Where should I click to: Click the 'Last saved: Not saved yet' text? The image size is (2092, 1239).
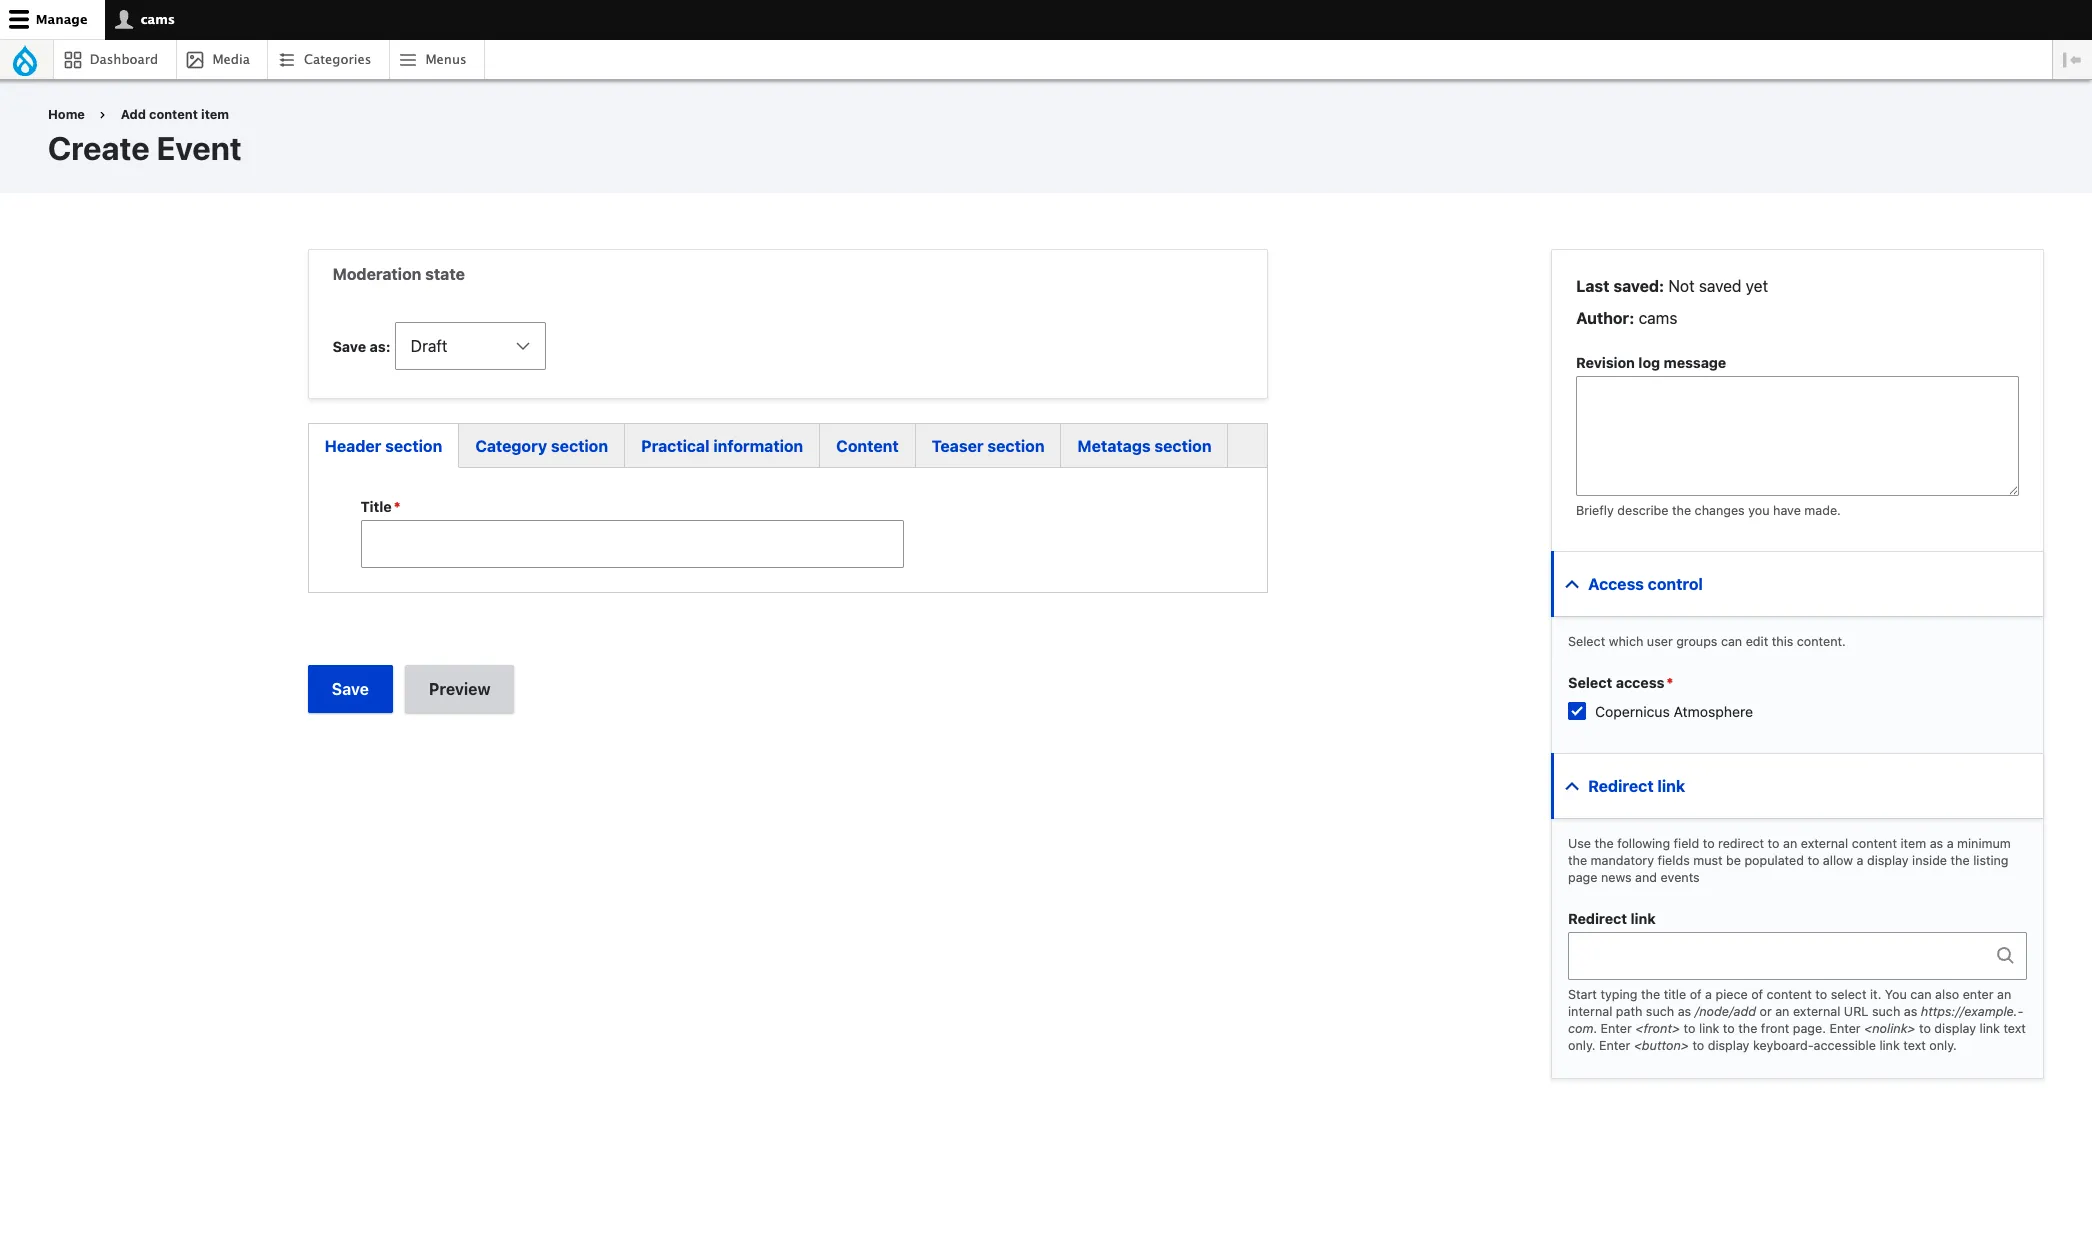click(x=1671, y=287)
